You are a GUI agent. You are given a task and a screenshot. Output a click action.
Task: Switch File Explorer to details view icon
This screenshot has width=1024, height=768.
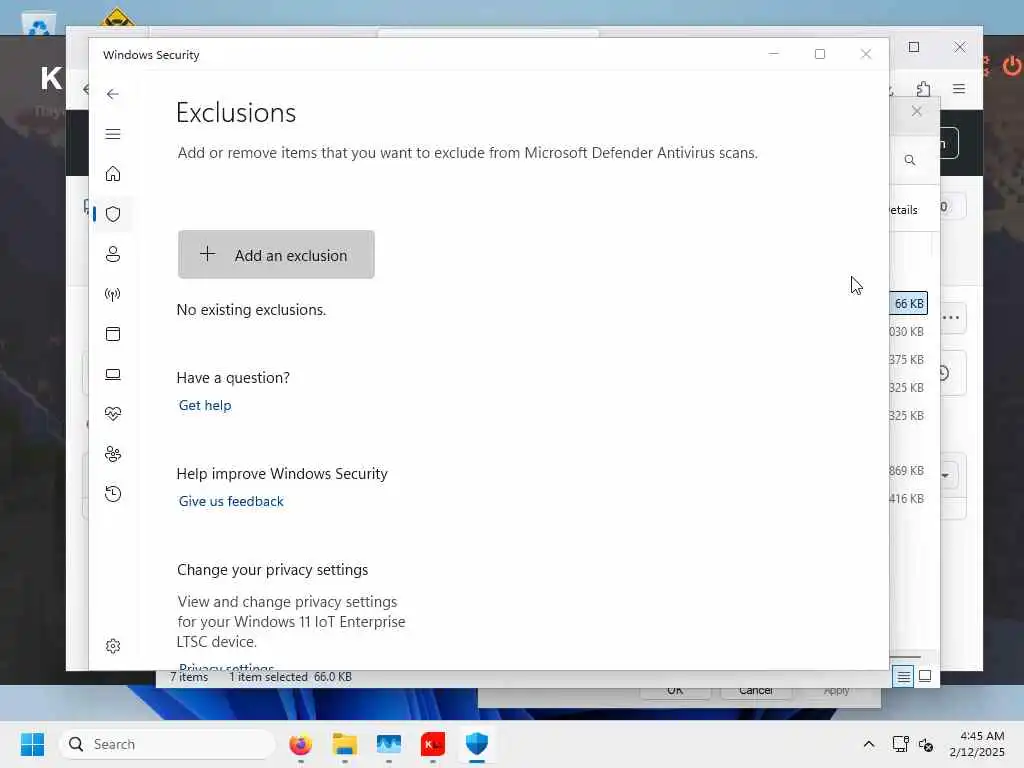[903, 677]
